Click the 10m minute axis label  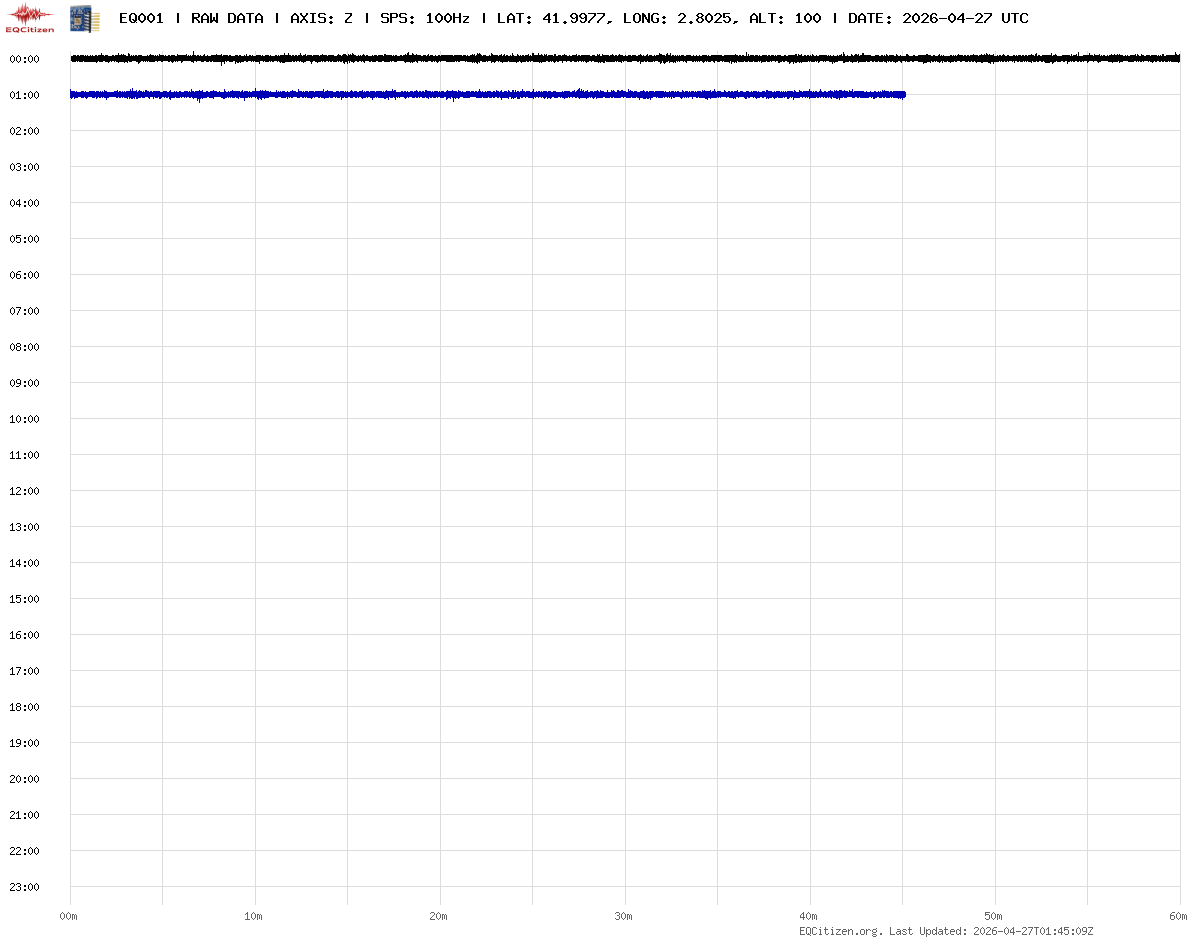point(254,916)
